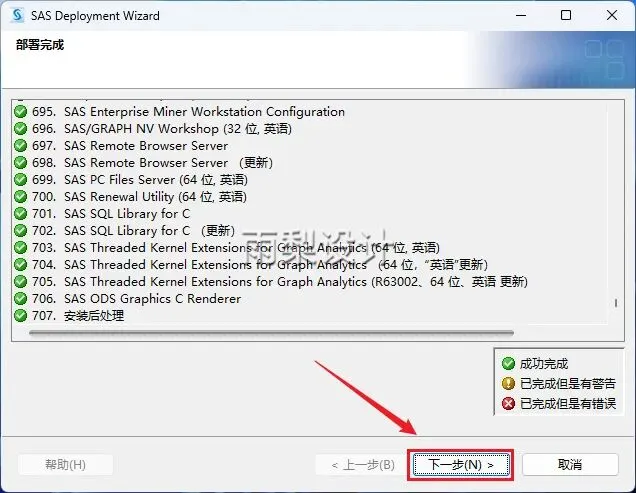This screenshot has height=493, width=636.
Task: Click green check icon for item 697
Action: tap(20, 146)
